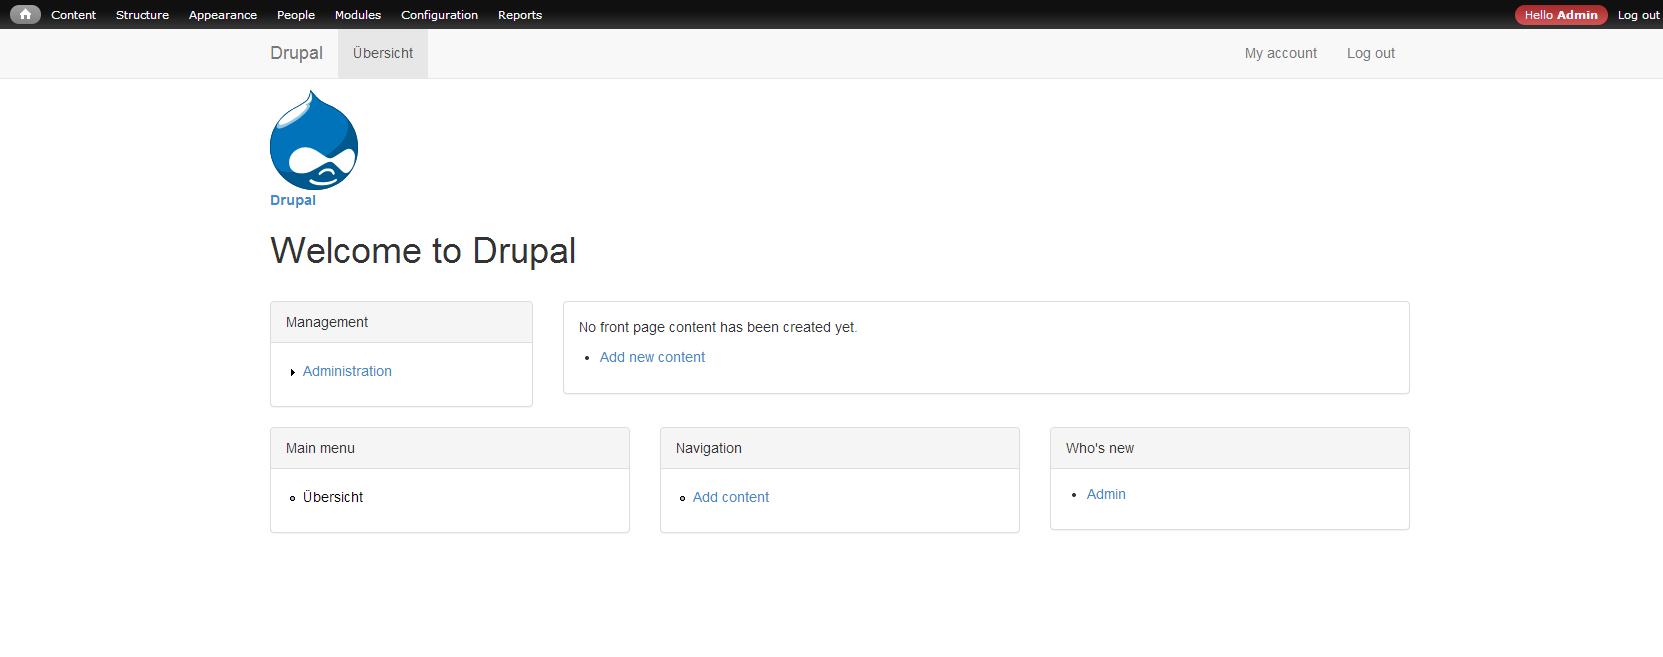
Task: Click 'No front page content' message
Action: (718, 327)
